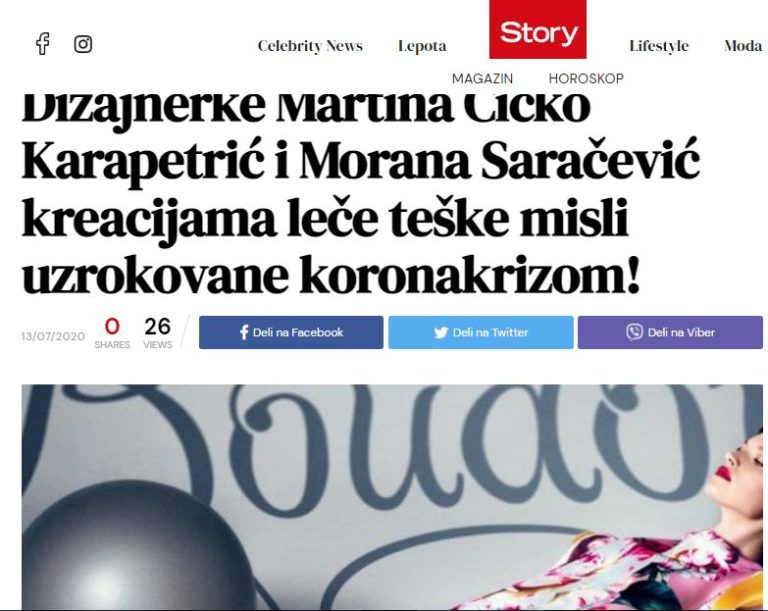
Task: Share article via Deli na Twitter
Action: click(481, 332)
